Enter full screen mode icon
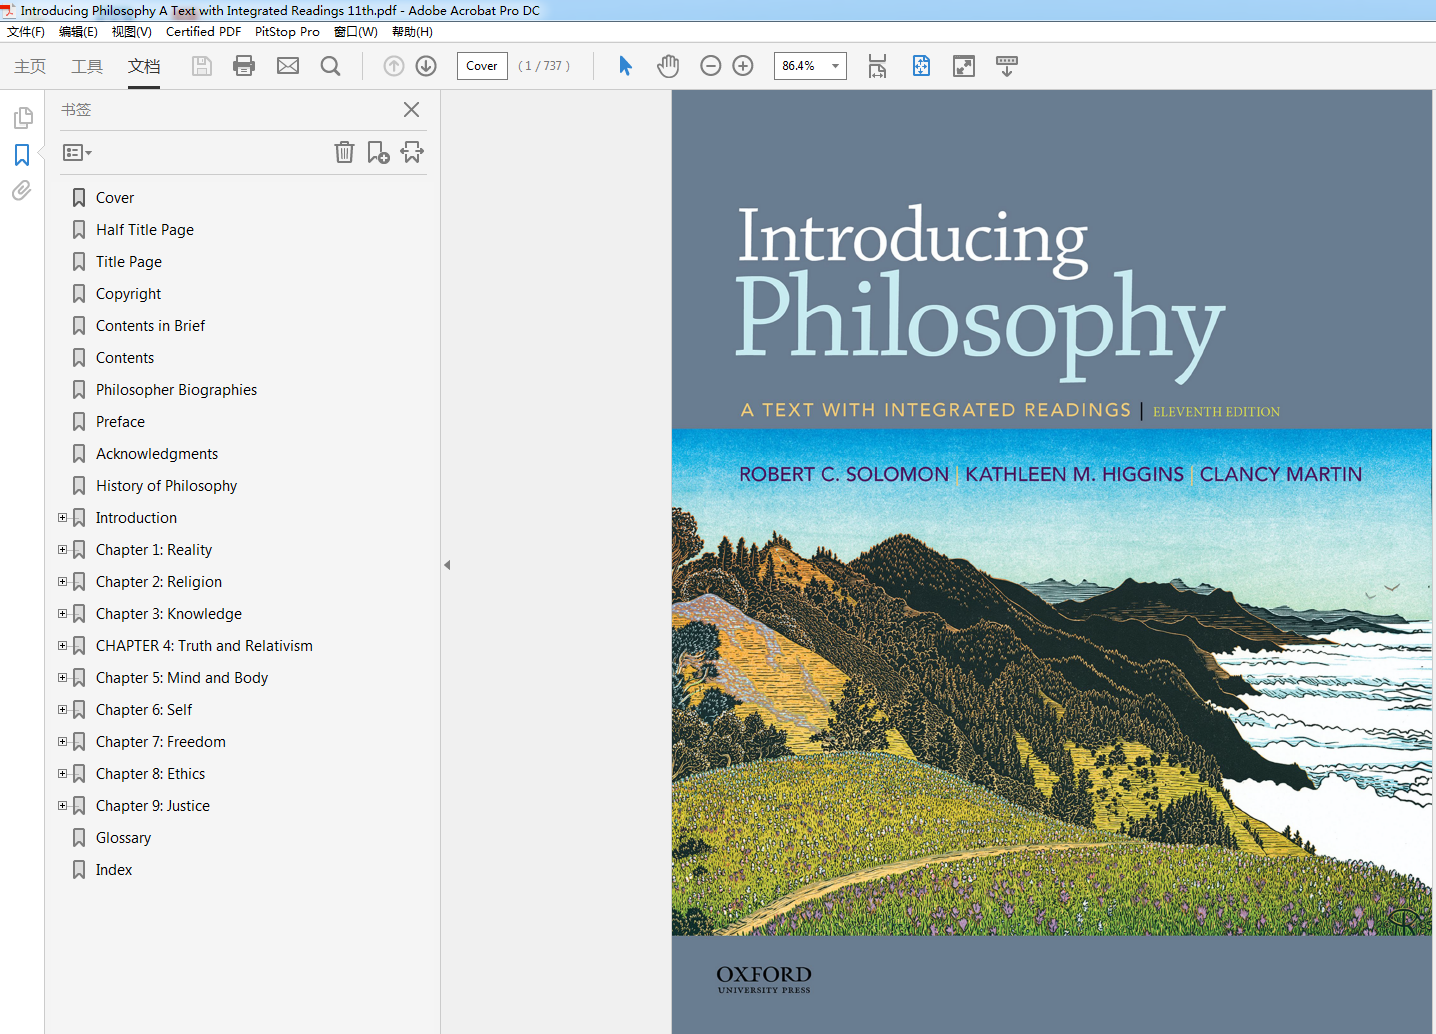1436x1034 pixels. pos(964,66)
